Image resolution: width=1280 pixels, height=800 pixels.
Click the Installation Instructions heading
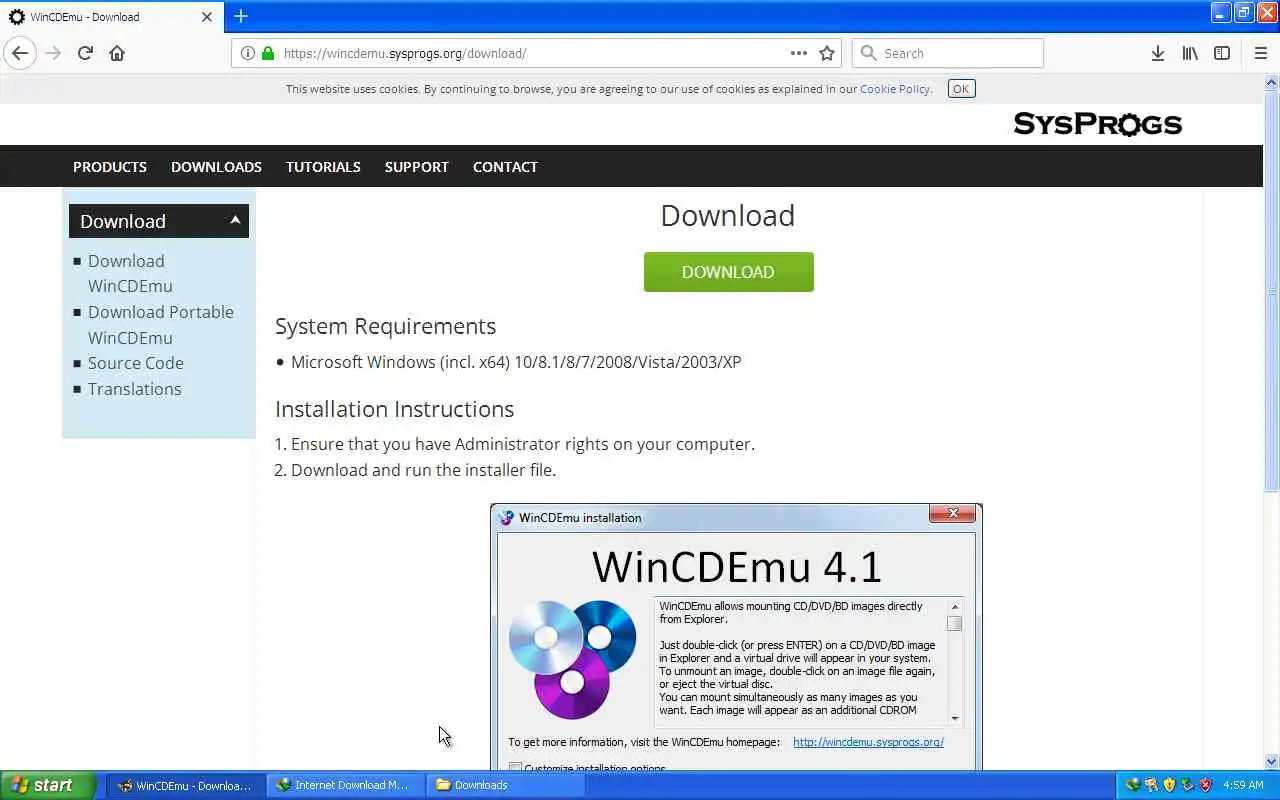394,409
